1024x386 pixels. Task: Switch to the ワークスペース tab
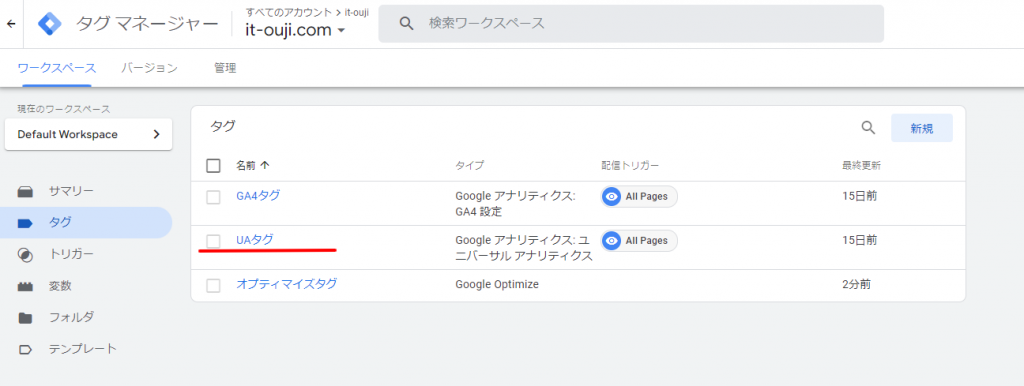57,68
